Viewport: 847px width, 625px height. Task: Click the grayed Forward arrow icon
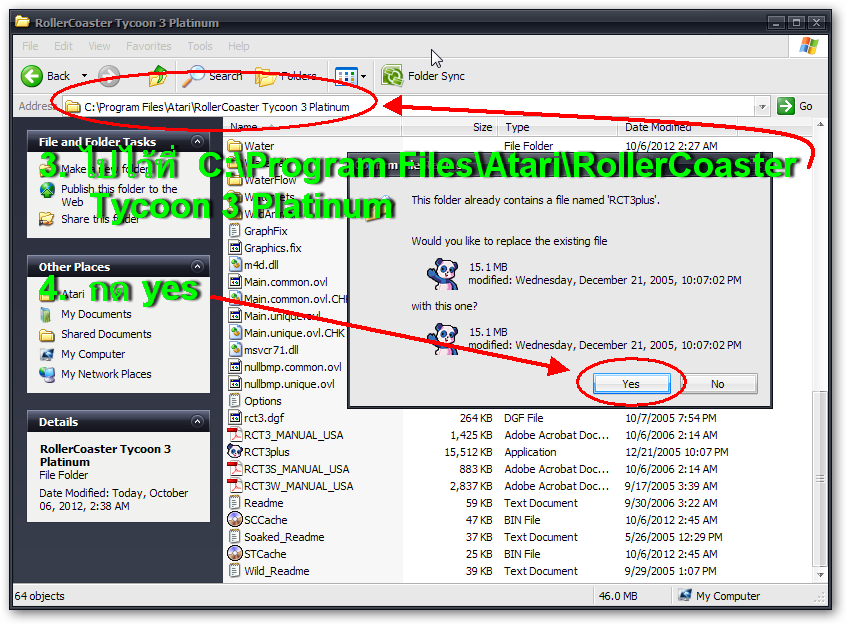point(109,76)
